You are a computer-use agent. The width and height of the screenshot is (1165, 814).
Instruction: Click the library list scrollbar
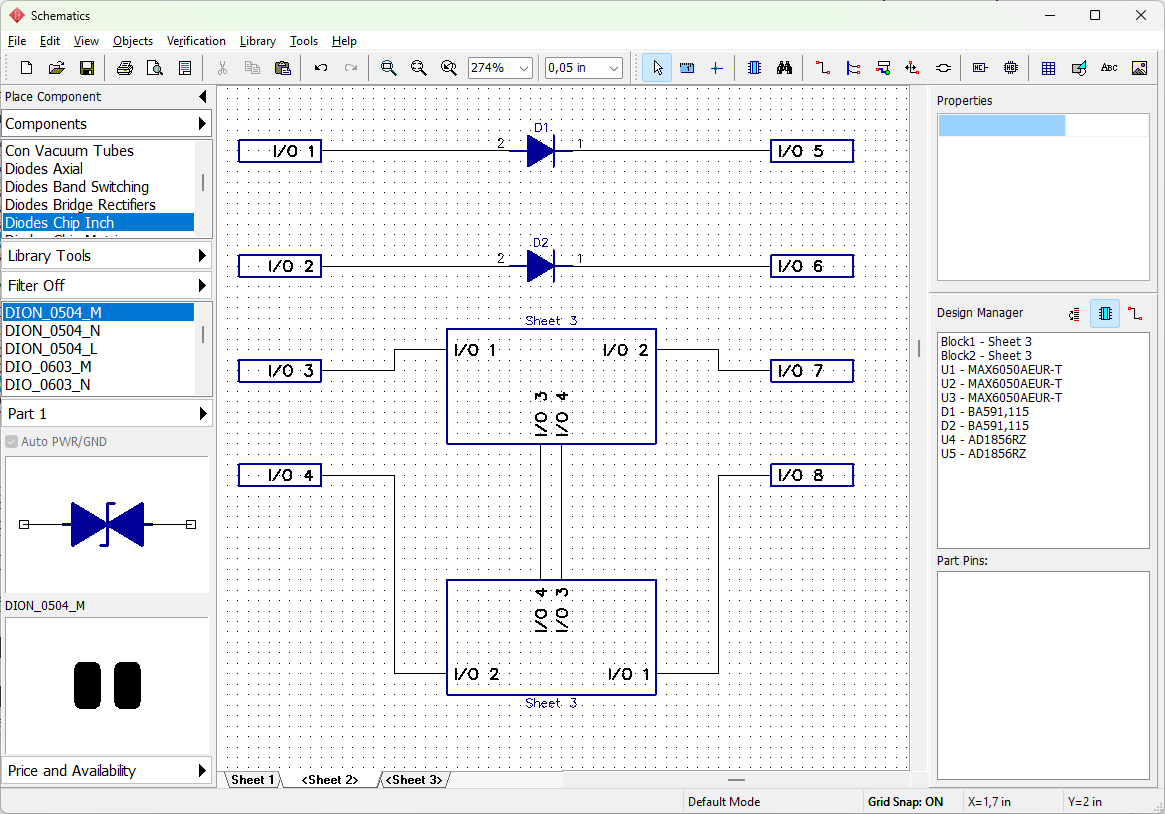point(203,183)
